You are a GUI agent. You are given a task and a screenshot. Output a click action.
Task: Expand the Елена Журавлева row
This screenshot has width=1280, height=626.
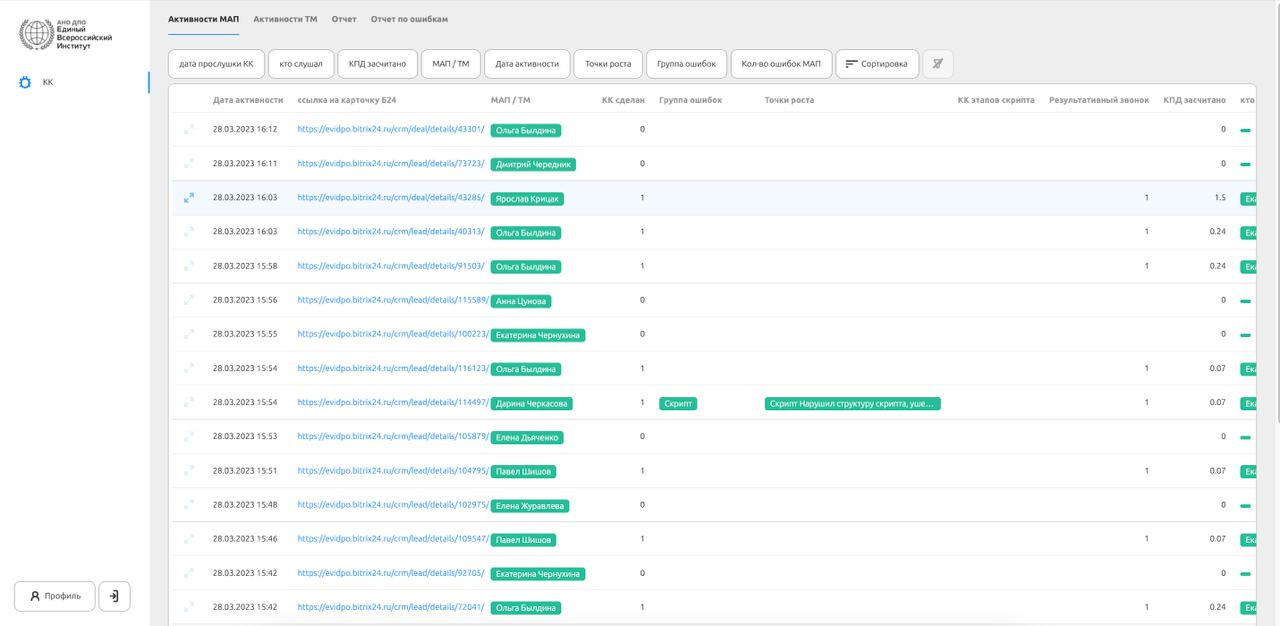[189, 505]
